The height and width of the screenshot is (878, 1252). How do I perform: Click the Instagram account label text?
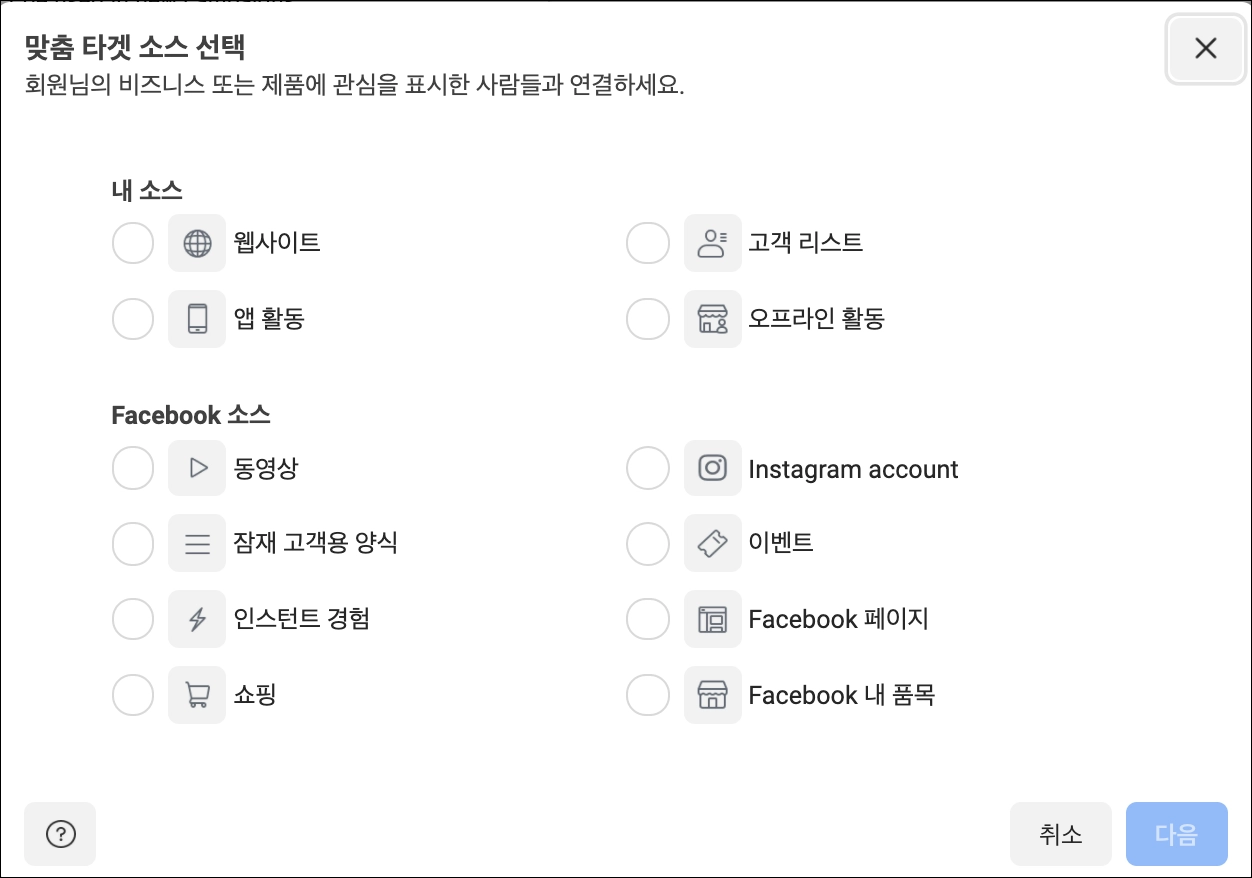coord(853,470)
